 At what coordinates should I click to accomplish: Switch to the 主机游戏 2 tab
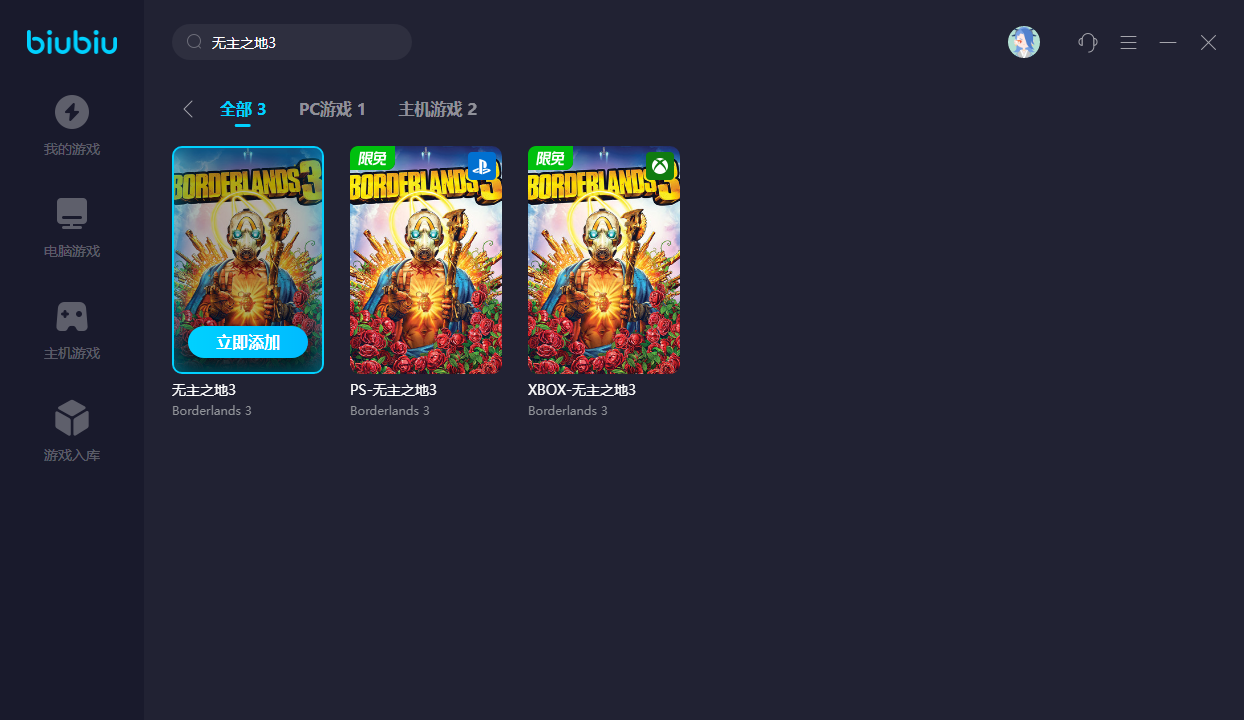pos(438,109)
